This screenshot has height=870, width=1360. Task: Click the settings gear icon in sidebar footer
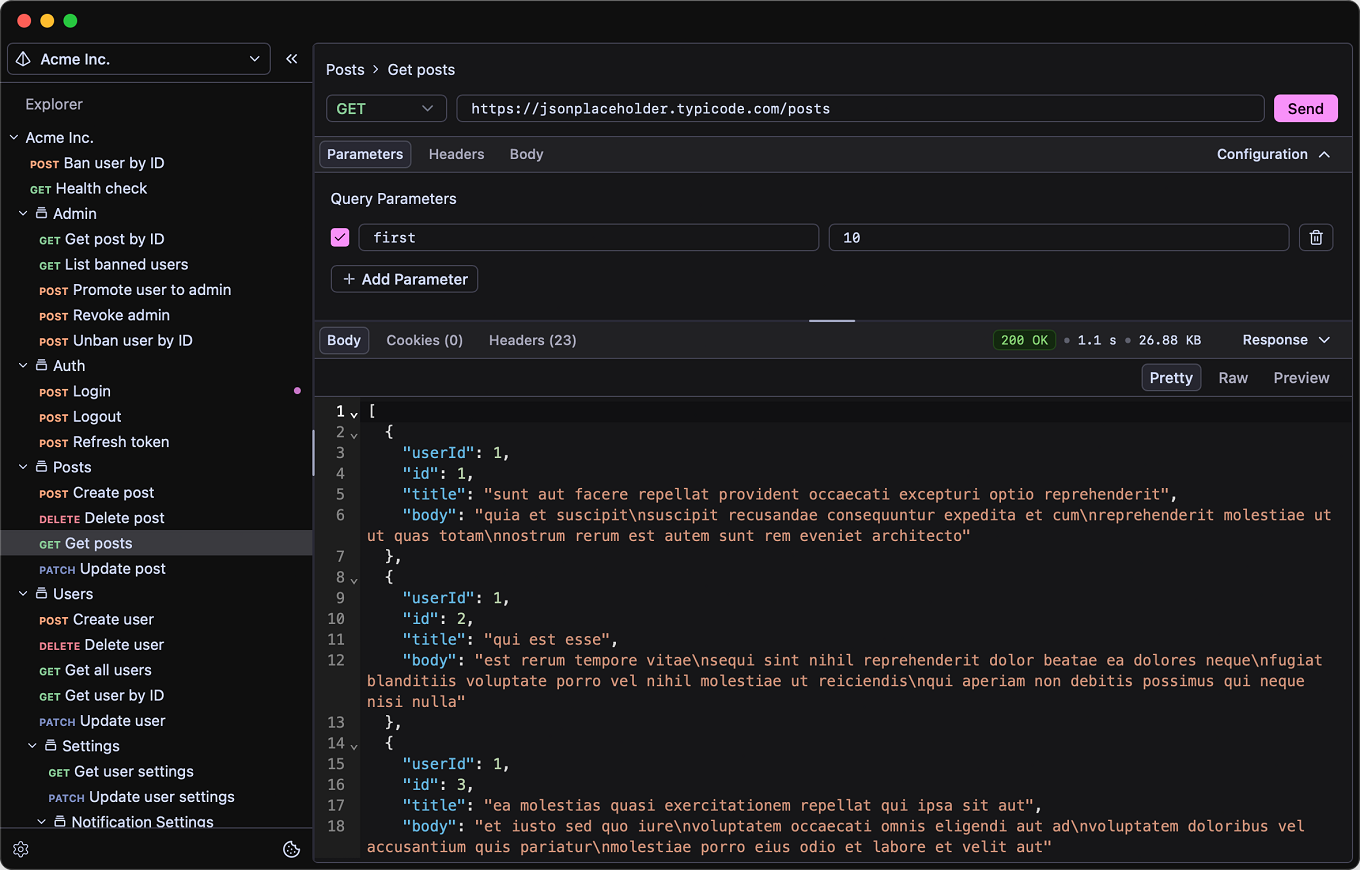(x=21, y=849)
